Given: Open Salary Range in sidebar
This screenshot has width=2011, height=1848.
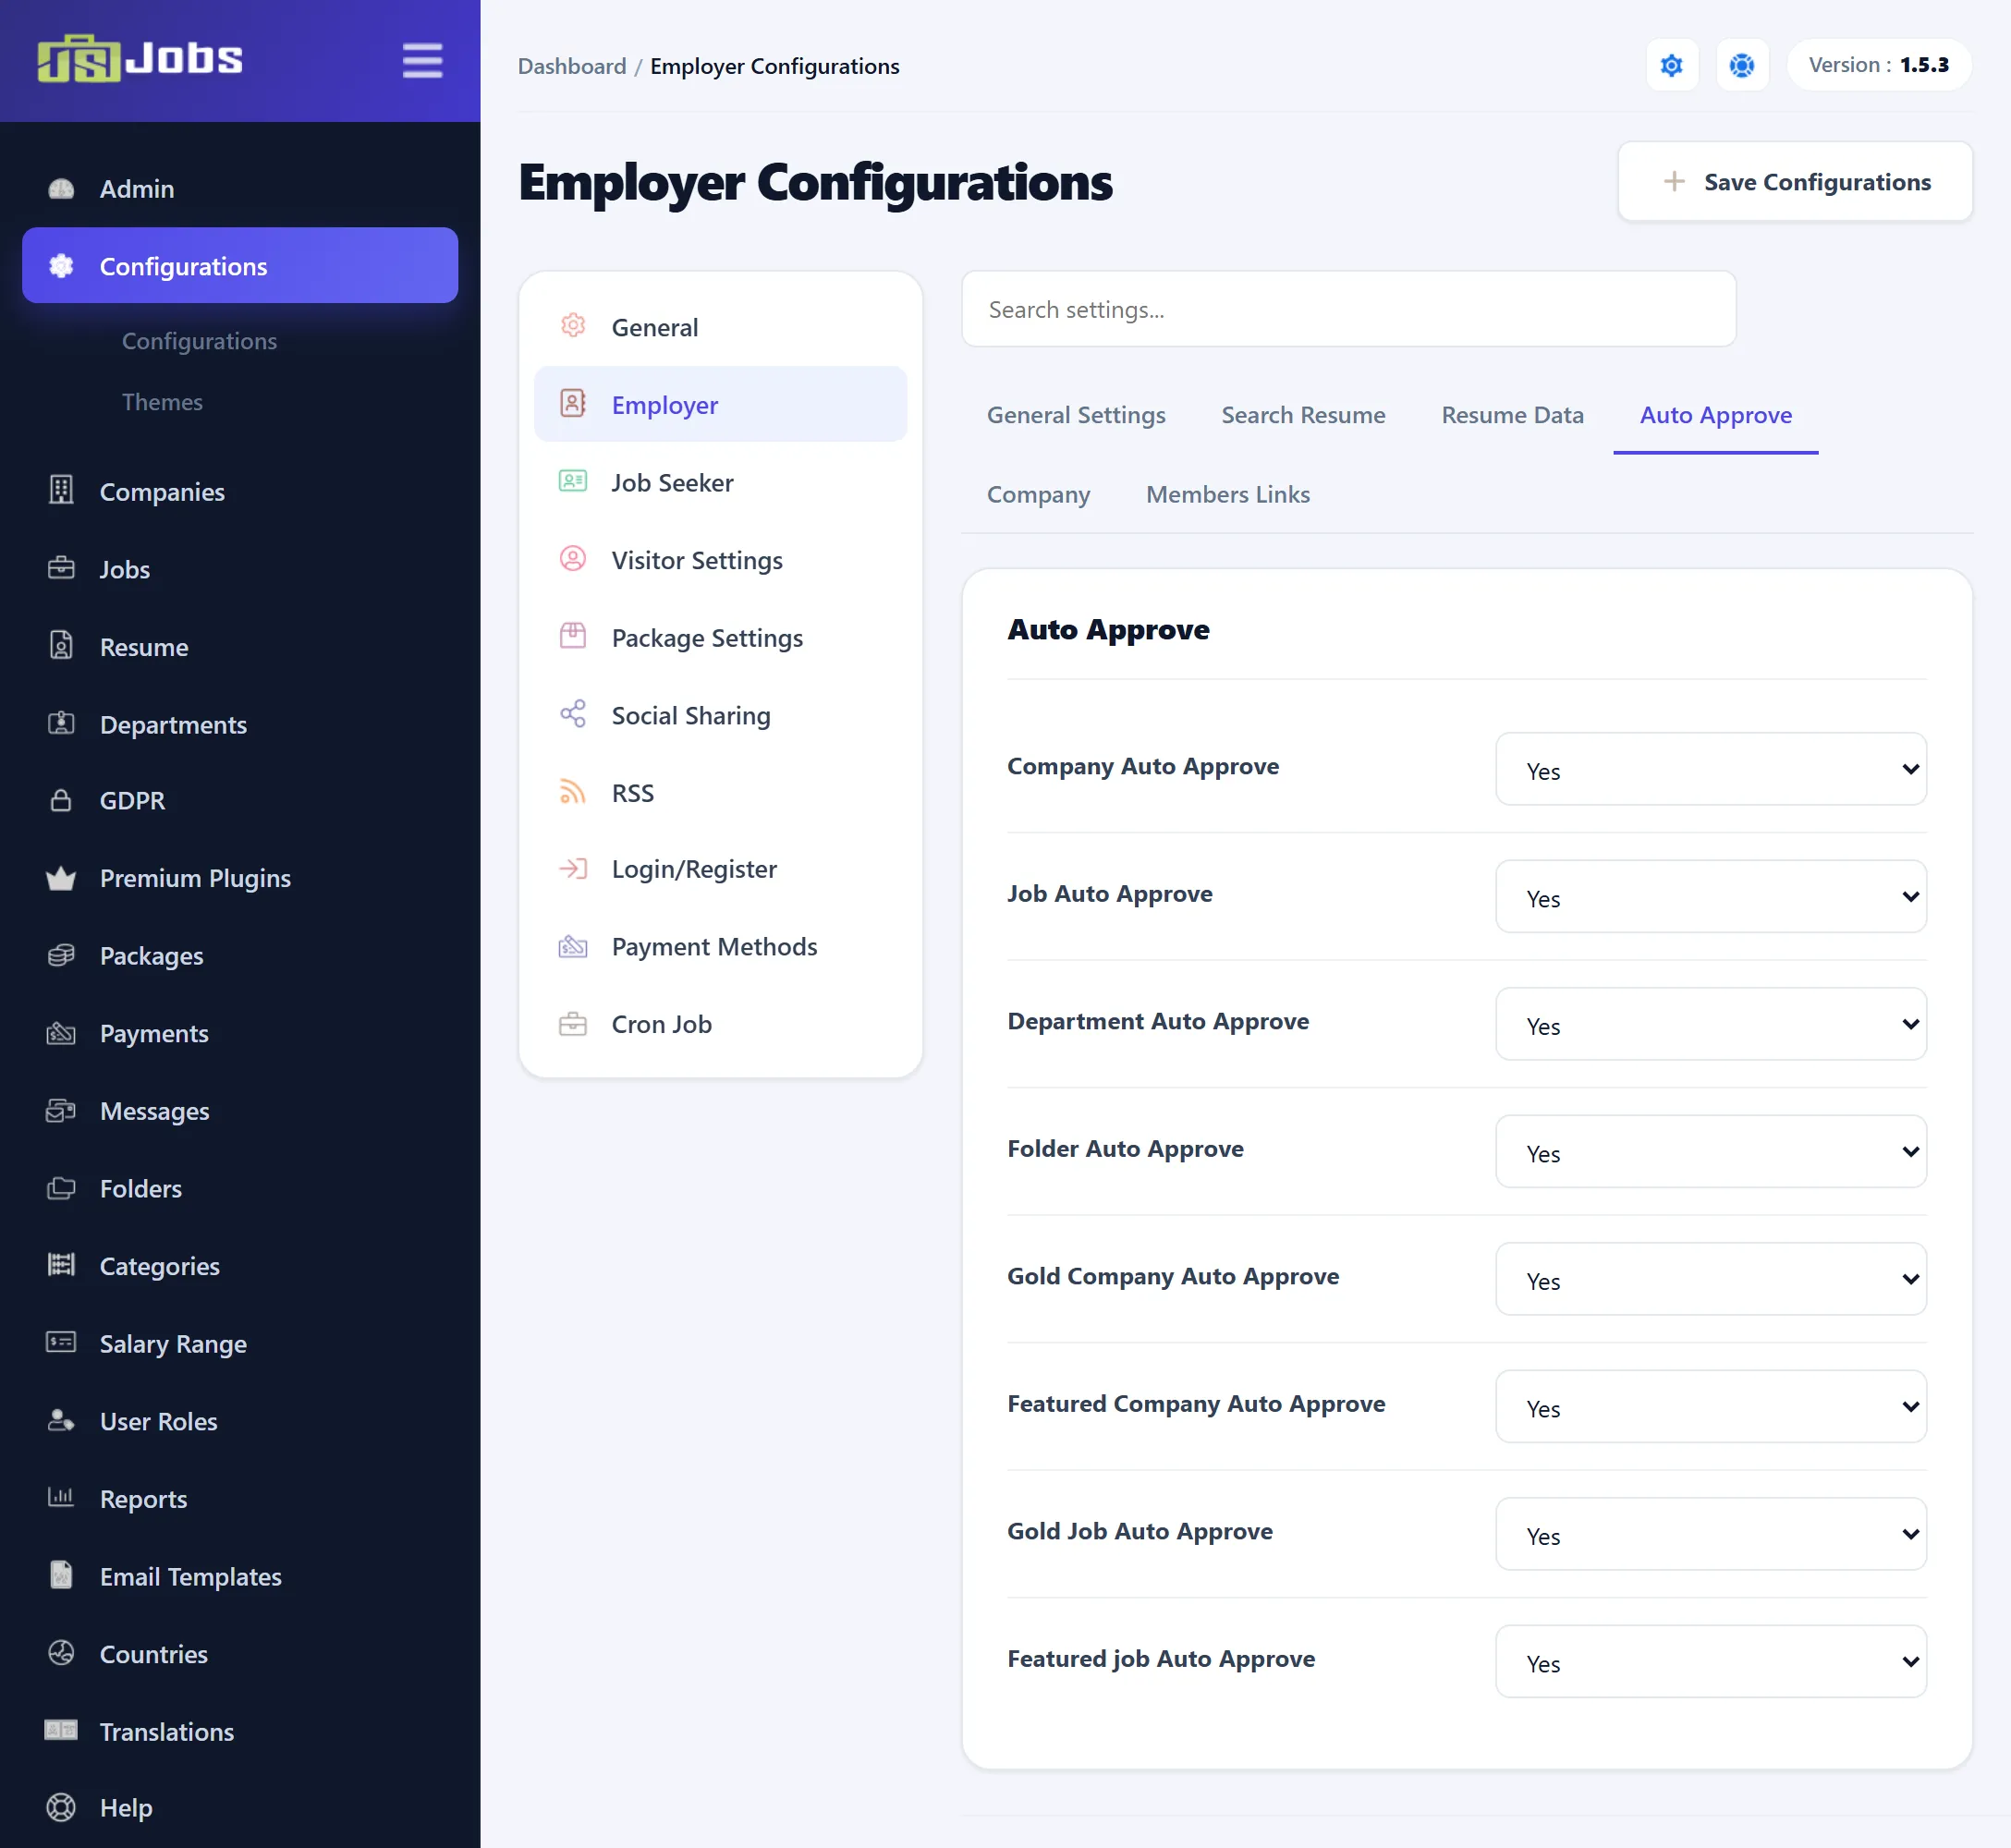Looking at the screenshot, I should (x=240, y=1343).
